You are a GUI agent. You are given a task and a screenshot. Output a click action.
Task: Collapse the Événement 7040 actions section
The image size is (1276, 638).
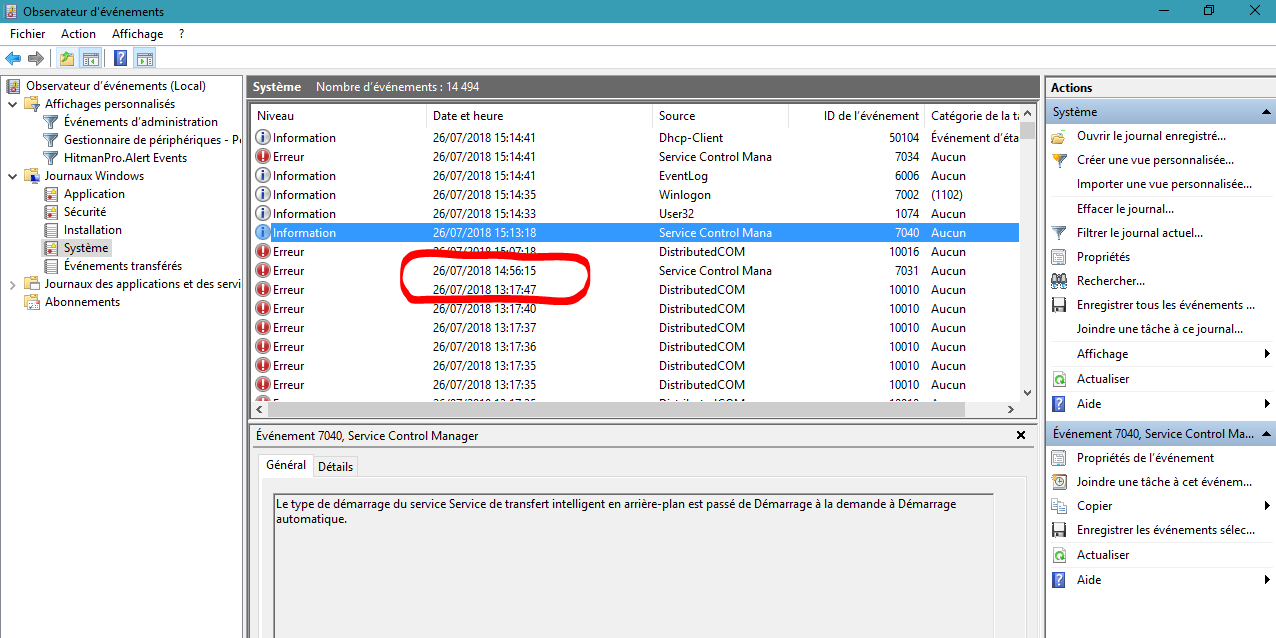click(1266, 434)
